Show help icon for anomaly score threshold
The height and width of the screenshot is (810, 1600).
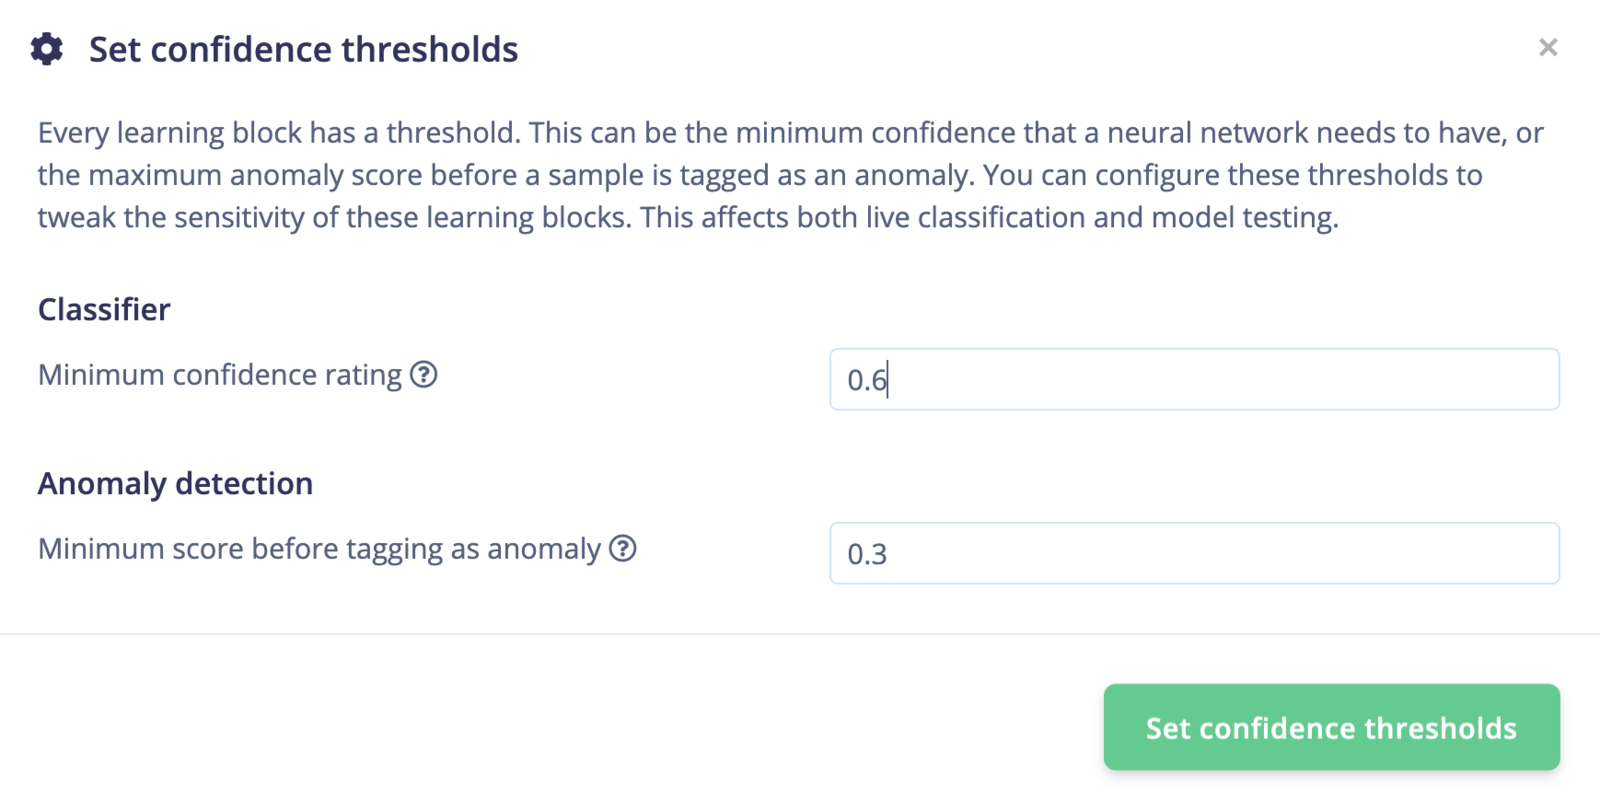pos(623,548)
